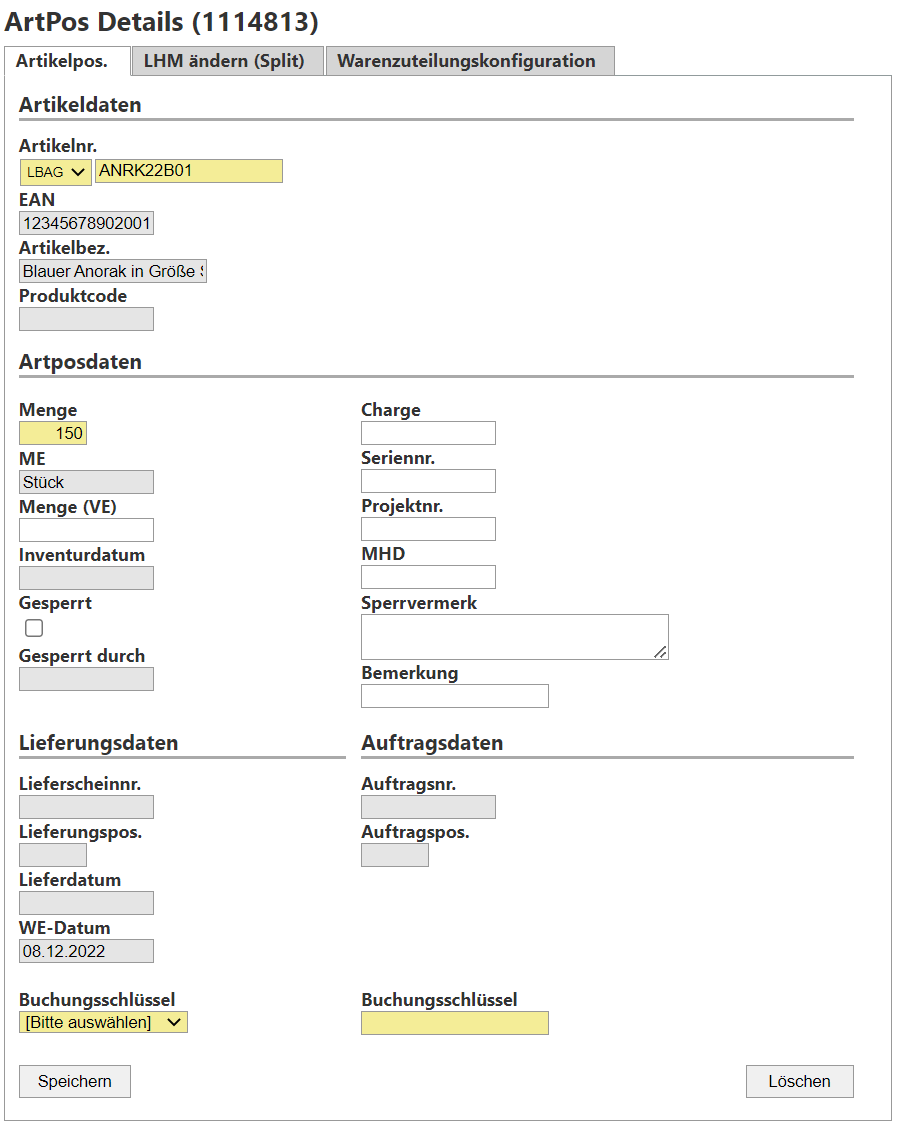This screenshot has width=898, height=1126.
Task: Focus the Menge quantity field
Action: (x=53, y=433)
